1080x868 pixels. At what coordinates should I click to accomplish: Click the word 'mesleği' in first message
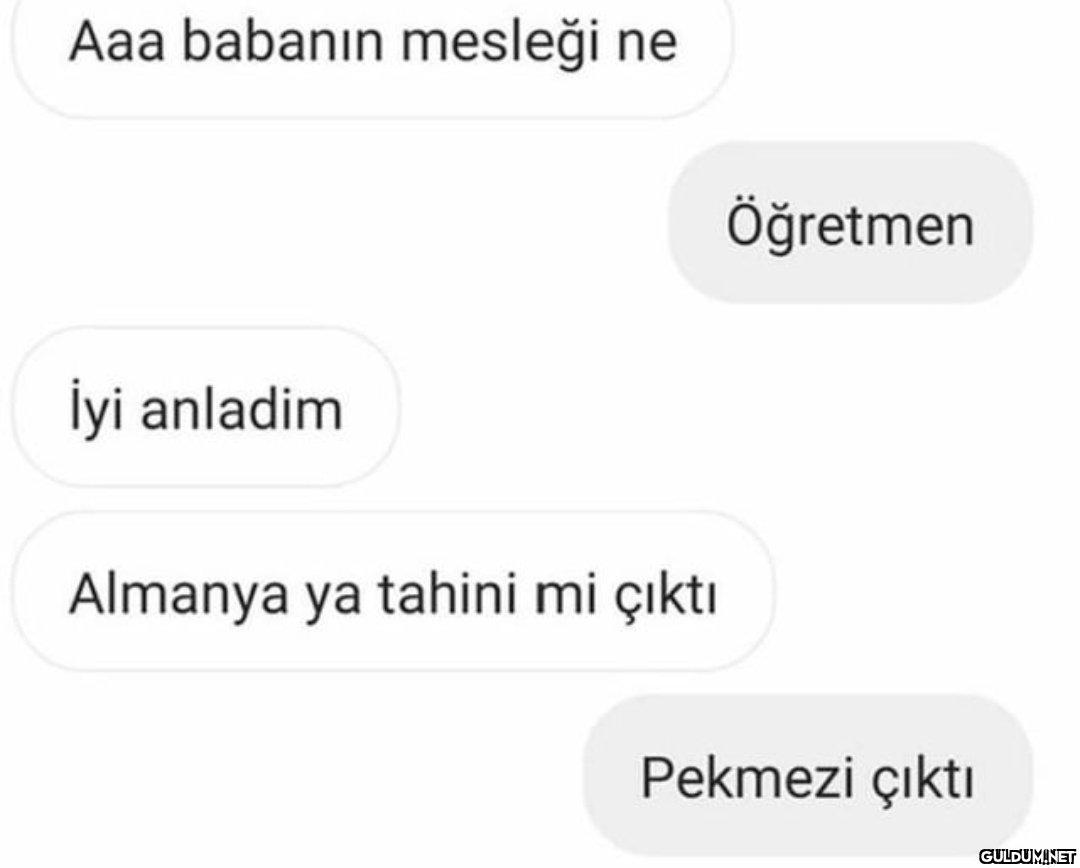[x=499, y=43]
